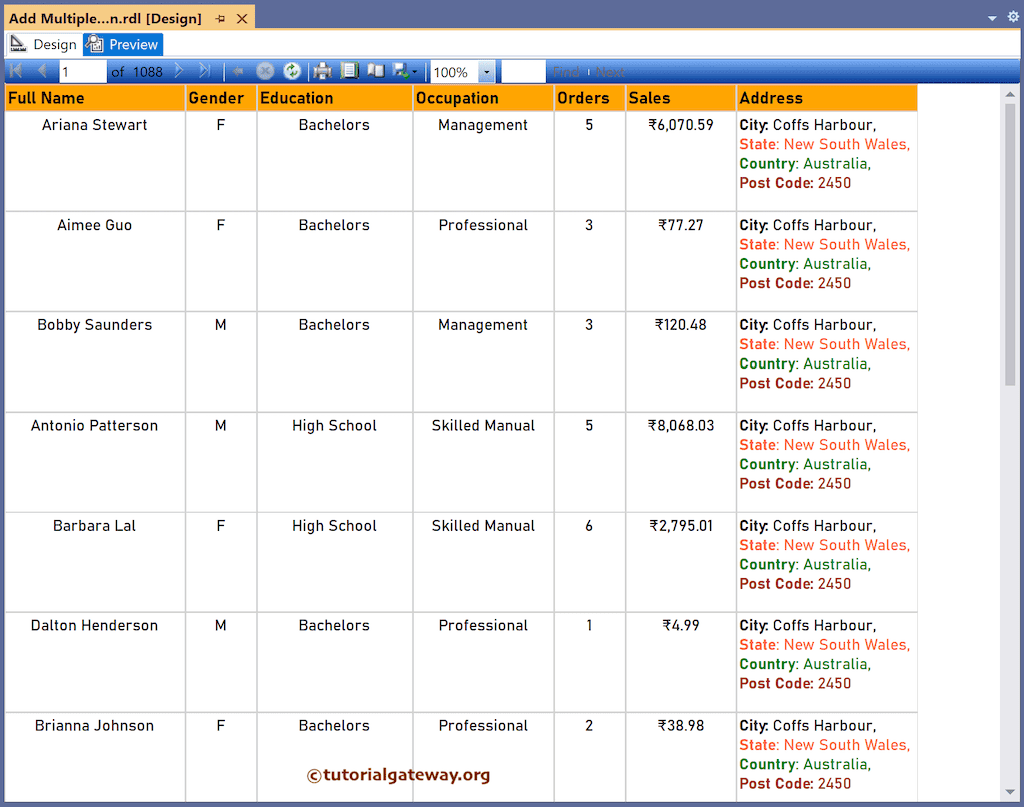This screenshot has width=1024, height=807.
Task: Open the window options dropdown arrow
Action: (991, 16)
